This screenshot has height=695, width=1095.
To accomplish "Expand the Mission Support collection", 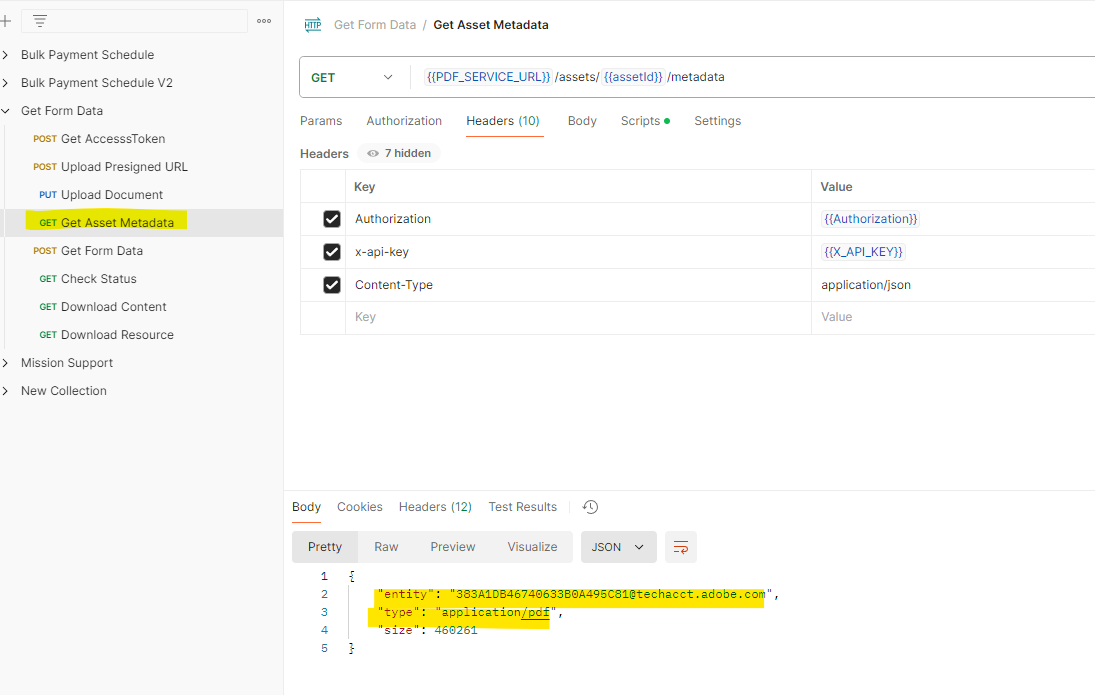I will click(x=8, y=362).
